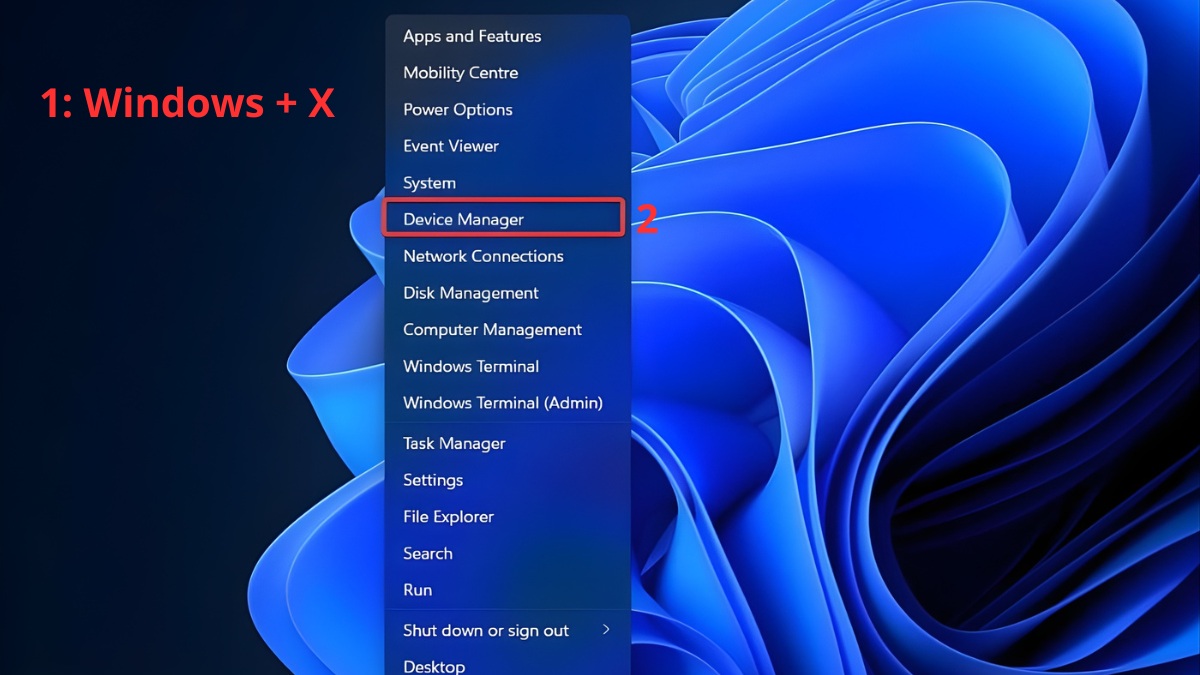Screen dimensions: 1200x675
Task: Select Shut down or sign out
Action: (x=485, y=630)
